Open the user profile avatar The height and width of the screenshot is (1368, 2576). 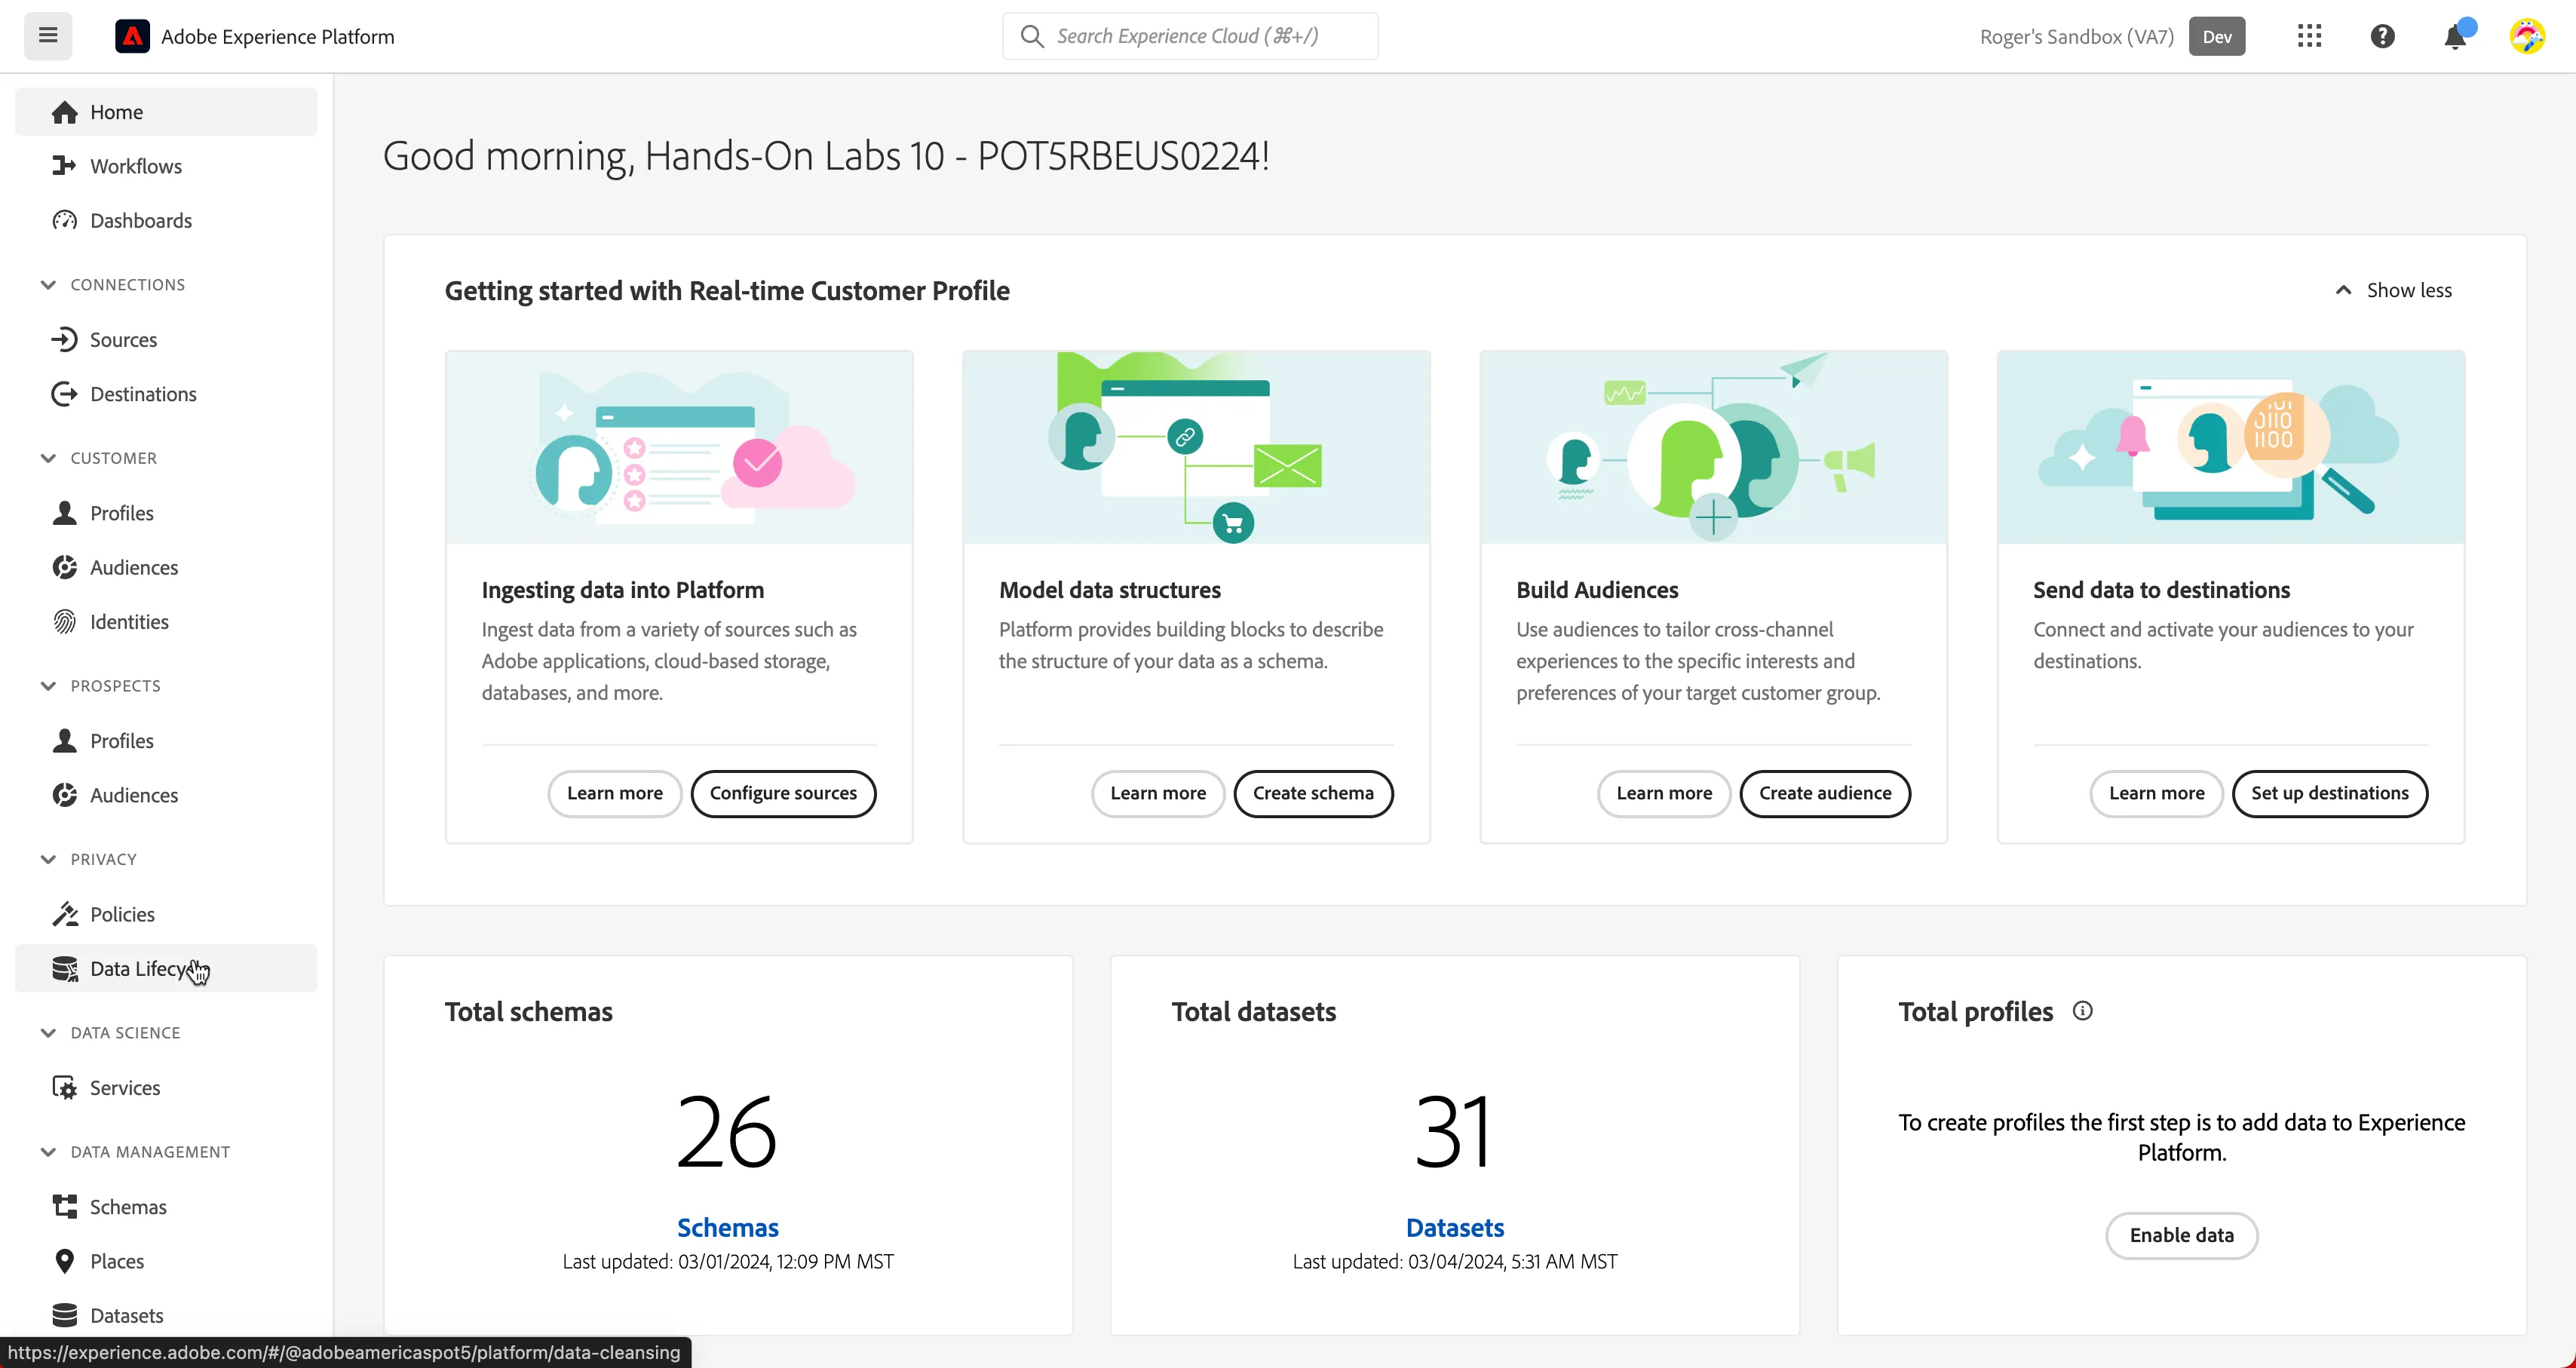(2527, 36)
